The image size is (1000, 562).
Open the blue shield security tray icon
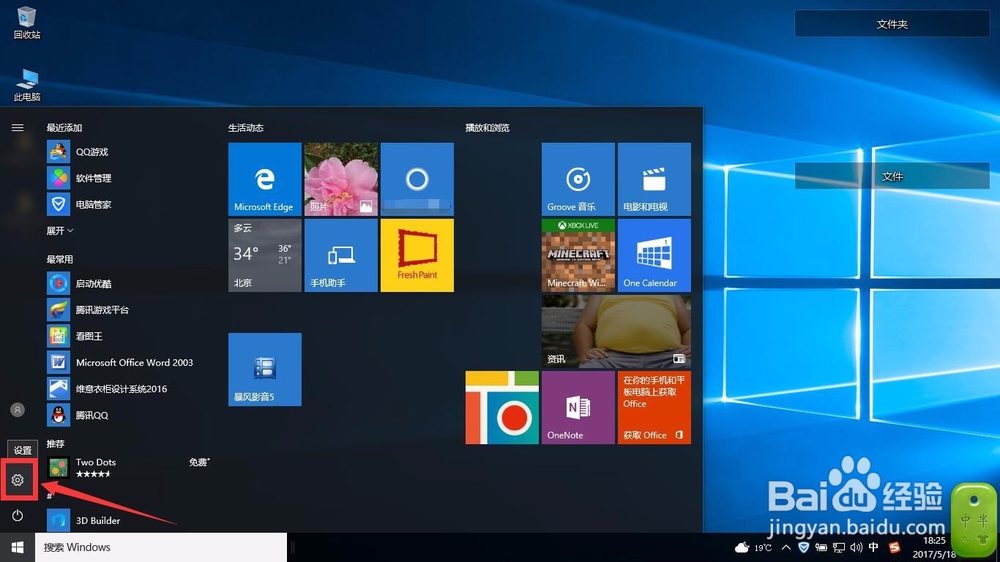[x=804, y=547]
